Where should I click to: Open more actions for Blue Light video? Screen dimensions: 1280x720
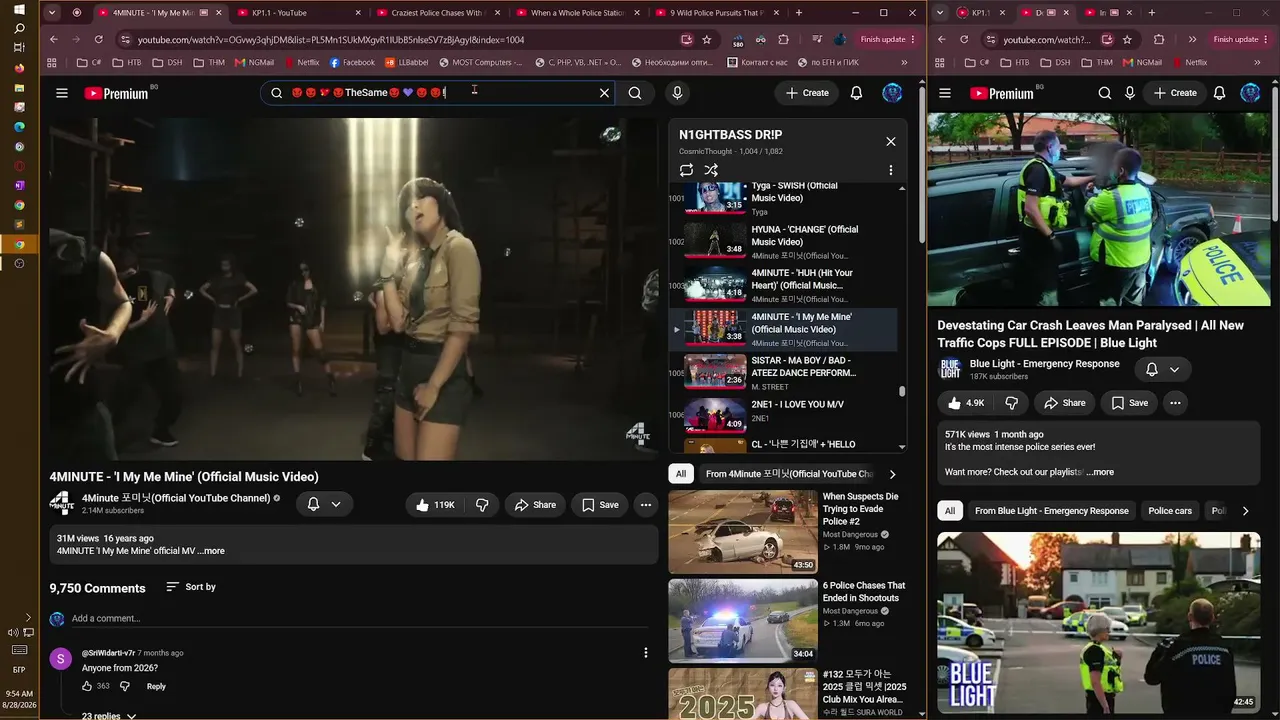(x=1175, y=403)
